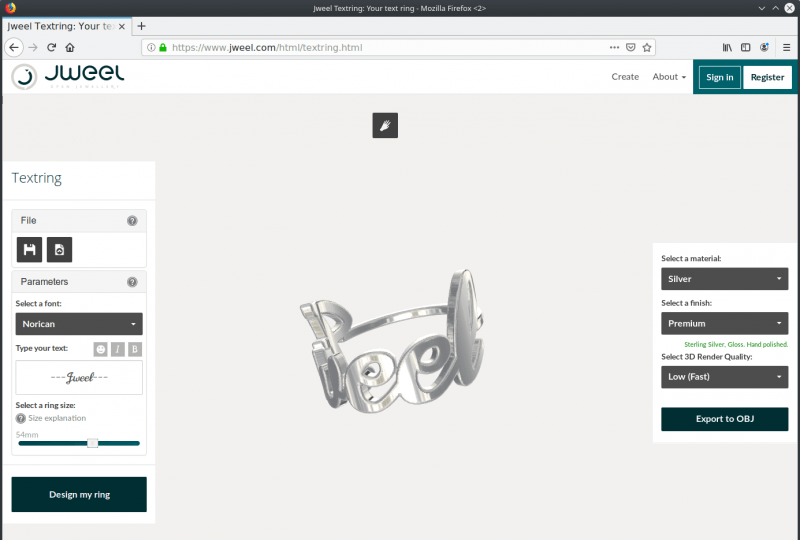Image resolution: width=800 pixels, height=540 pixels.
Task: Close the Jweel Textring tab
Action: [121, 27]
